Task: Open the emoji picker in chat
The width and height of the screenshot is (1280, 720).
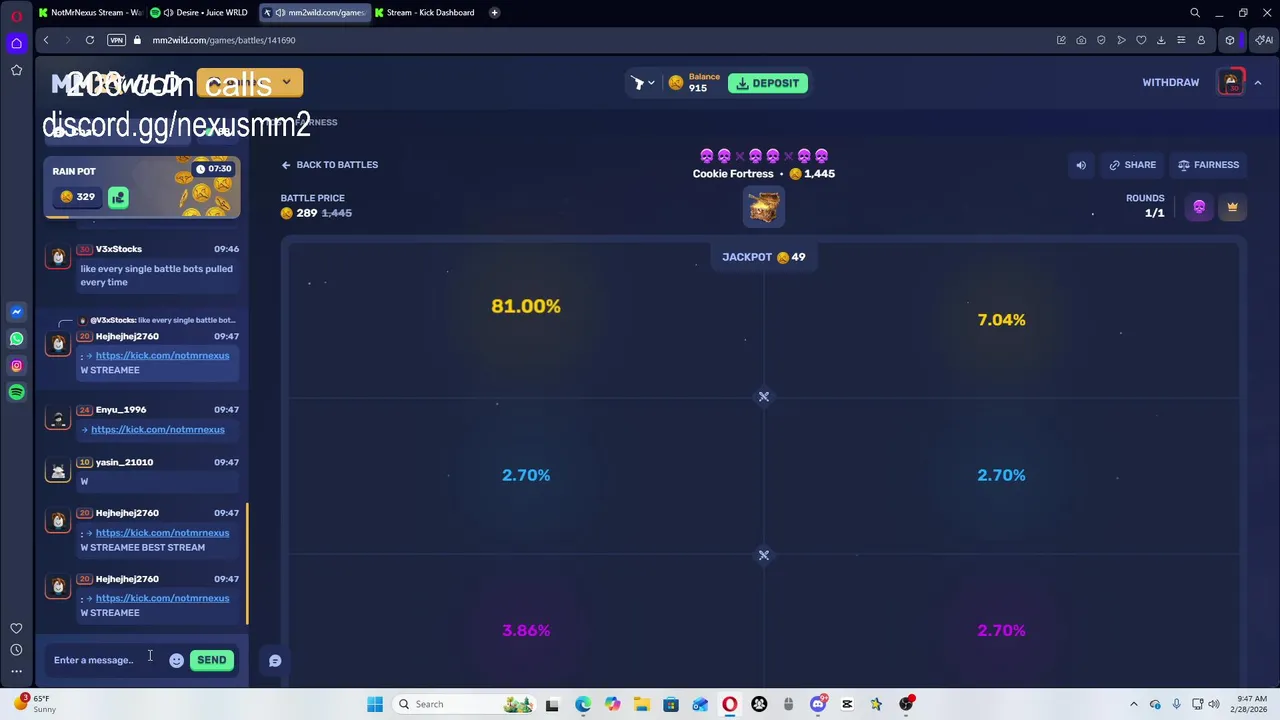Action: coord(176,660)
